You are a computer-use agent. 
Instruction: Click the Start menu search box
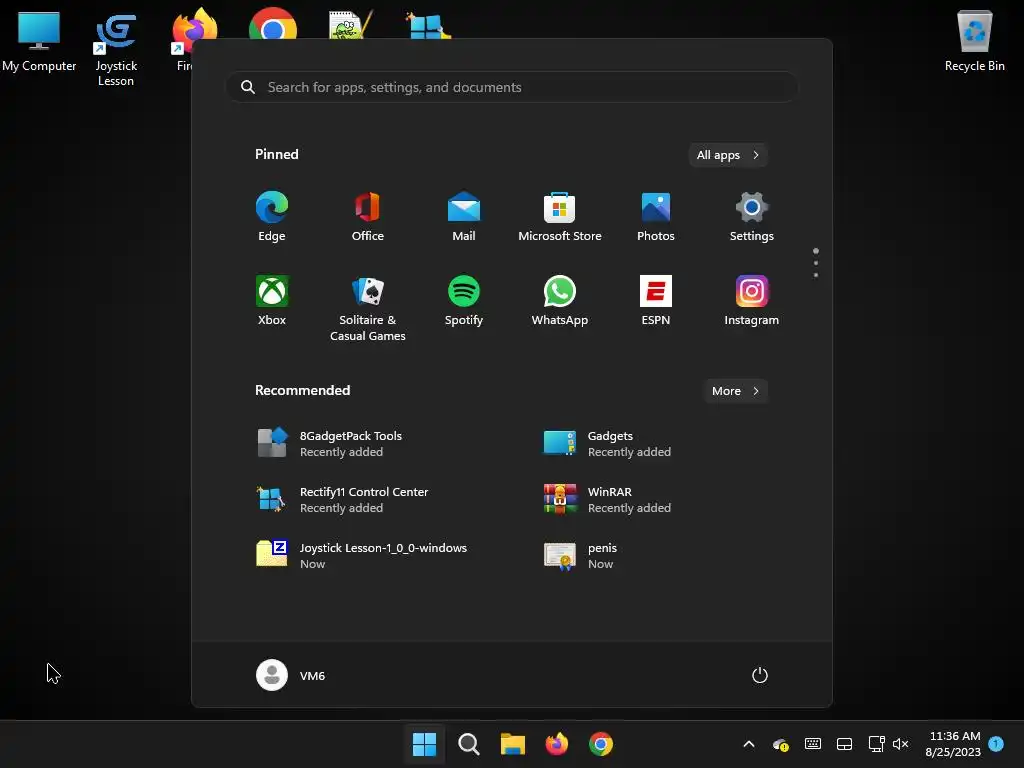[512, 87]
